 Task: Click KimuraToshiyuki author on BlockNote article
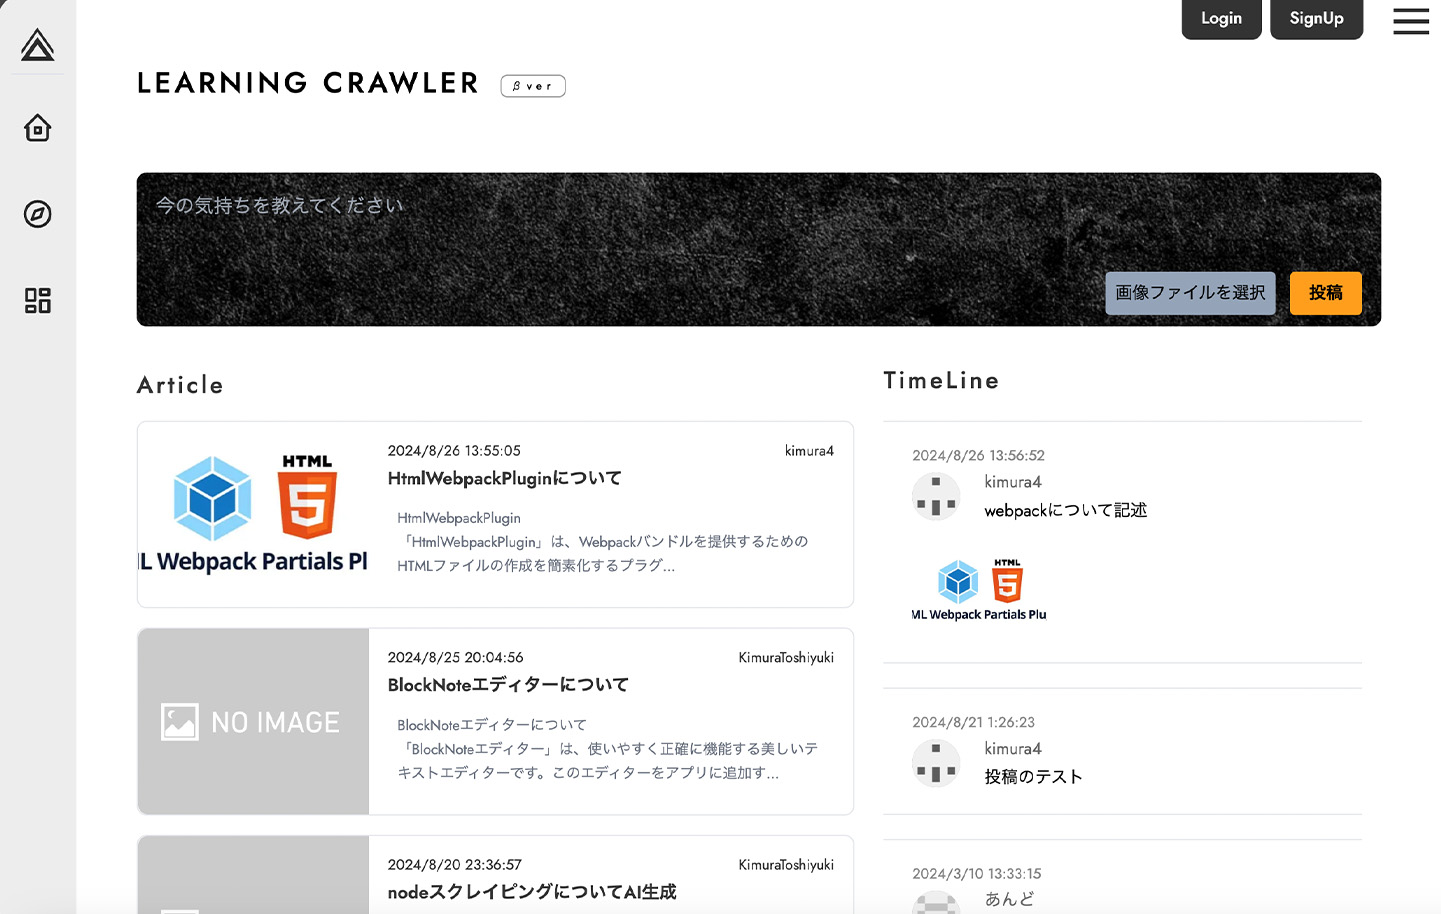[x=786, y=657]
